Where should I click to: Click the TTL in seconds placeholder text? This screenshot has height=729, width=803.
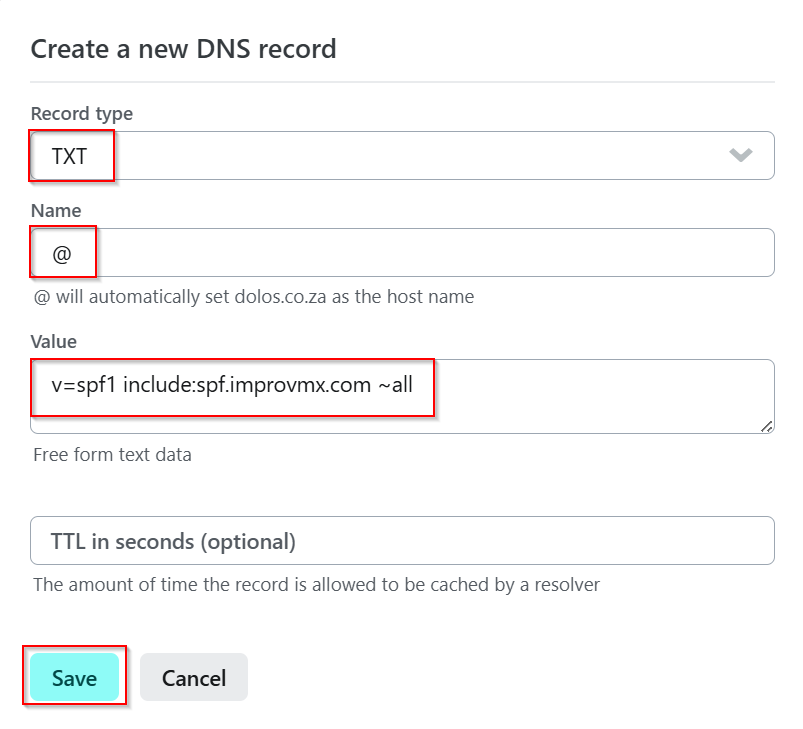click(173, 542)
